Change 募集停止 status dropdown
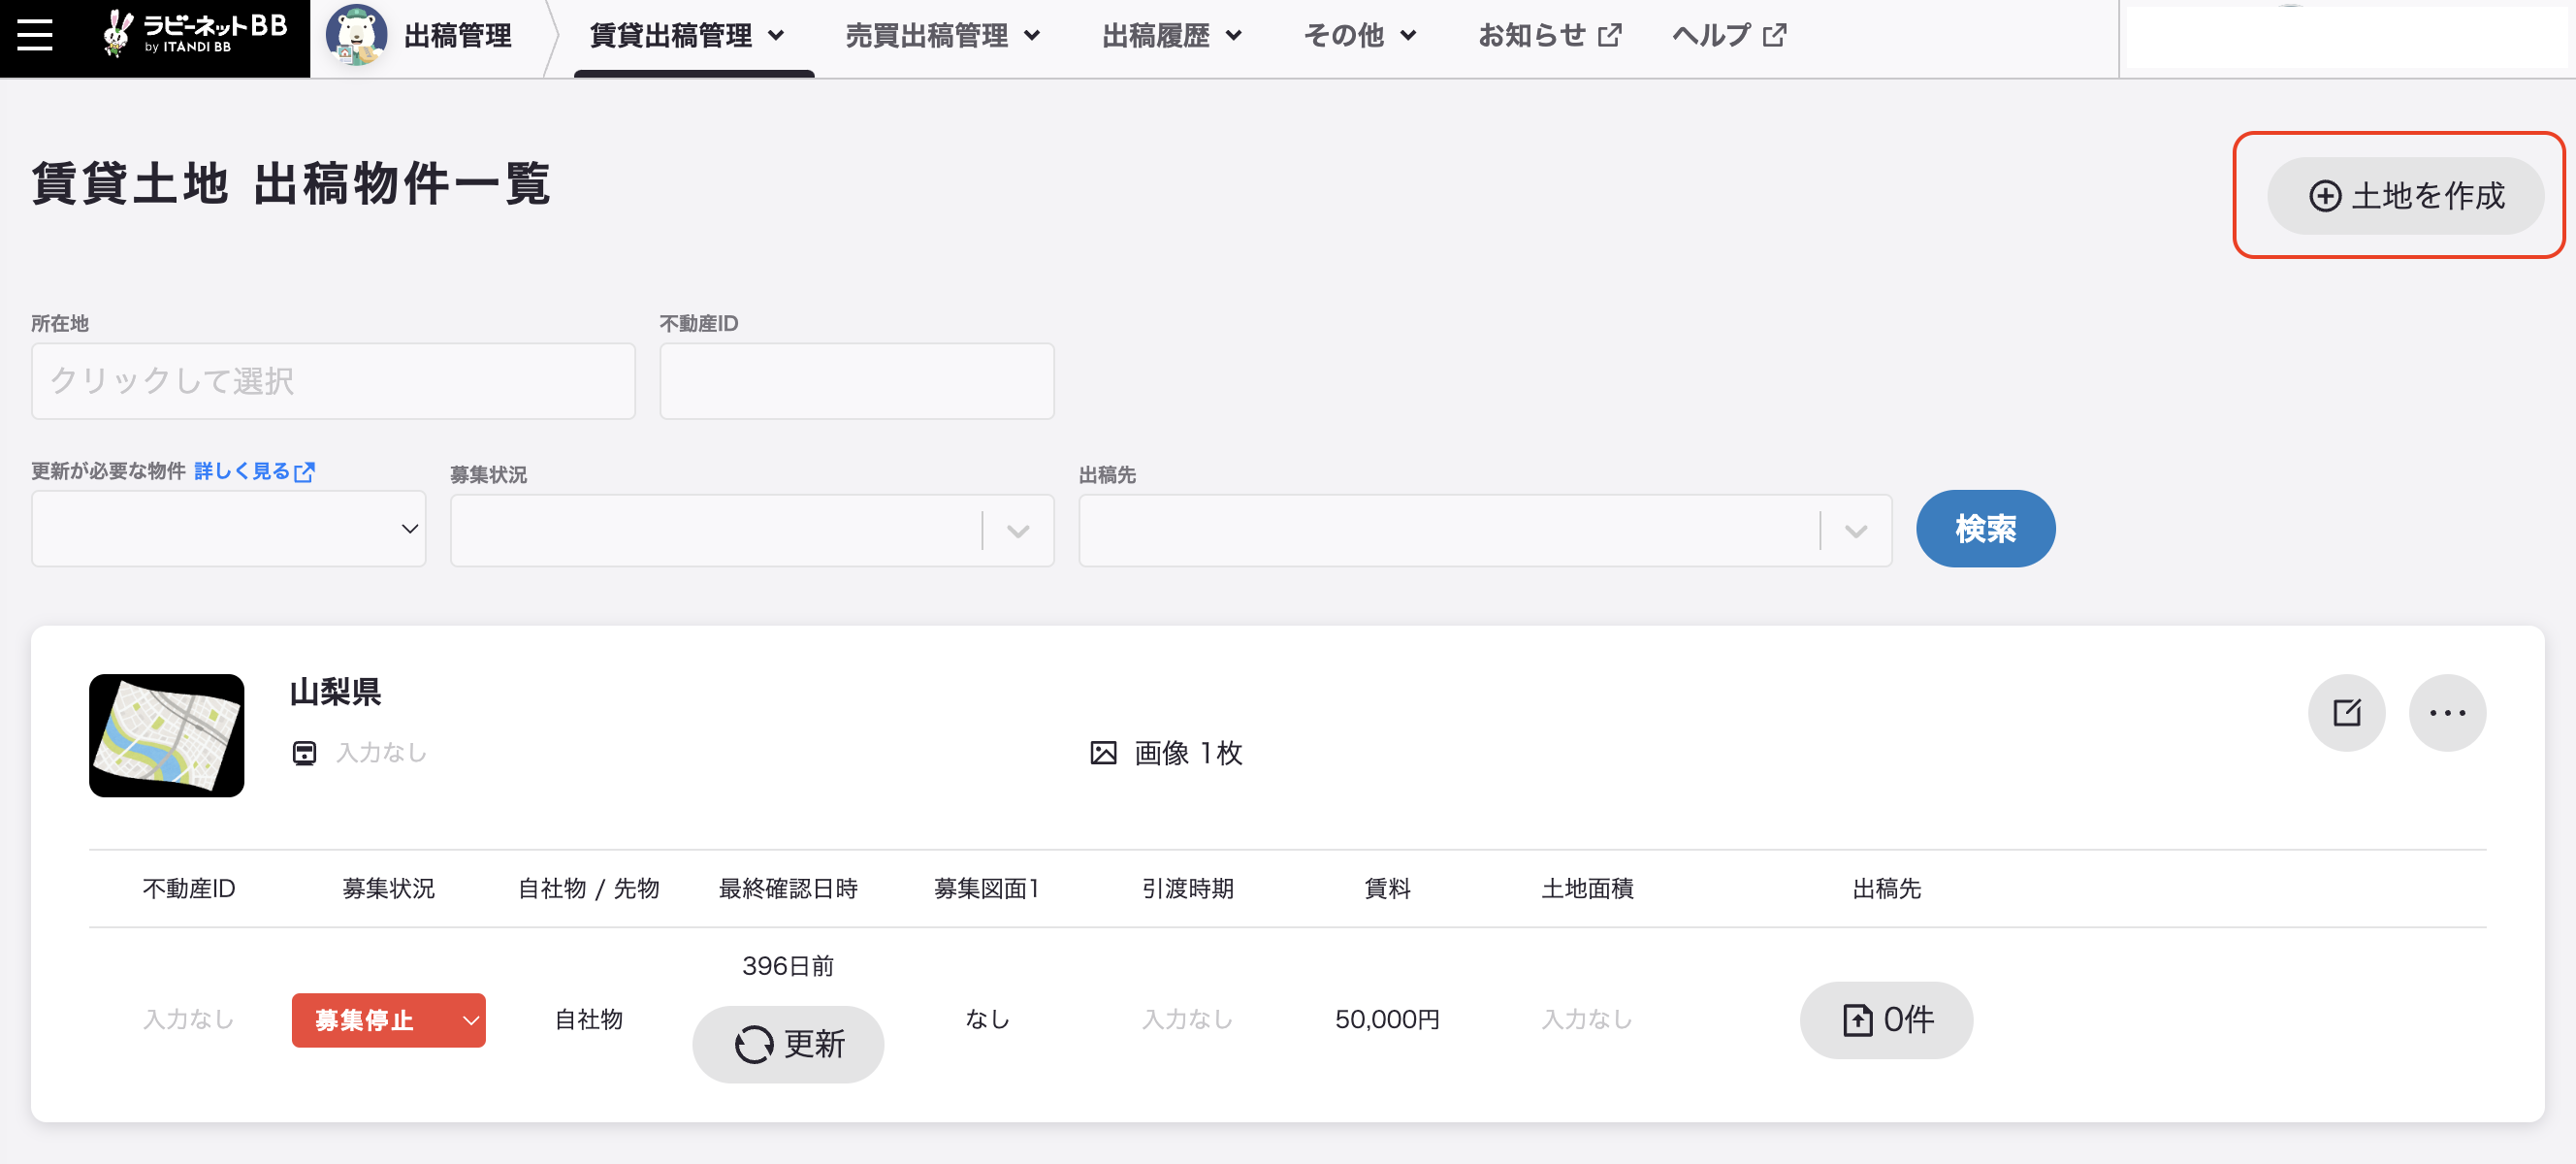2576x1164 pixels. [388, 1020]
